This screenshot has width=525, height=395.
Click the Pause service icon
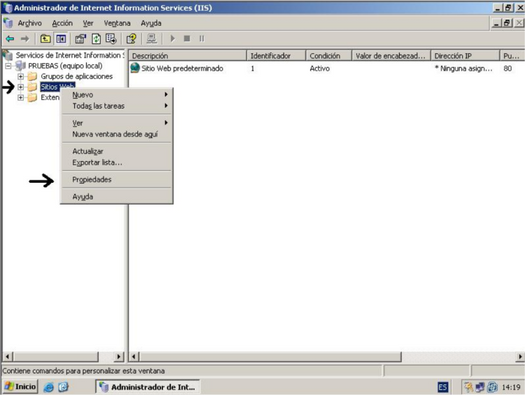pos(202,39)
